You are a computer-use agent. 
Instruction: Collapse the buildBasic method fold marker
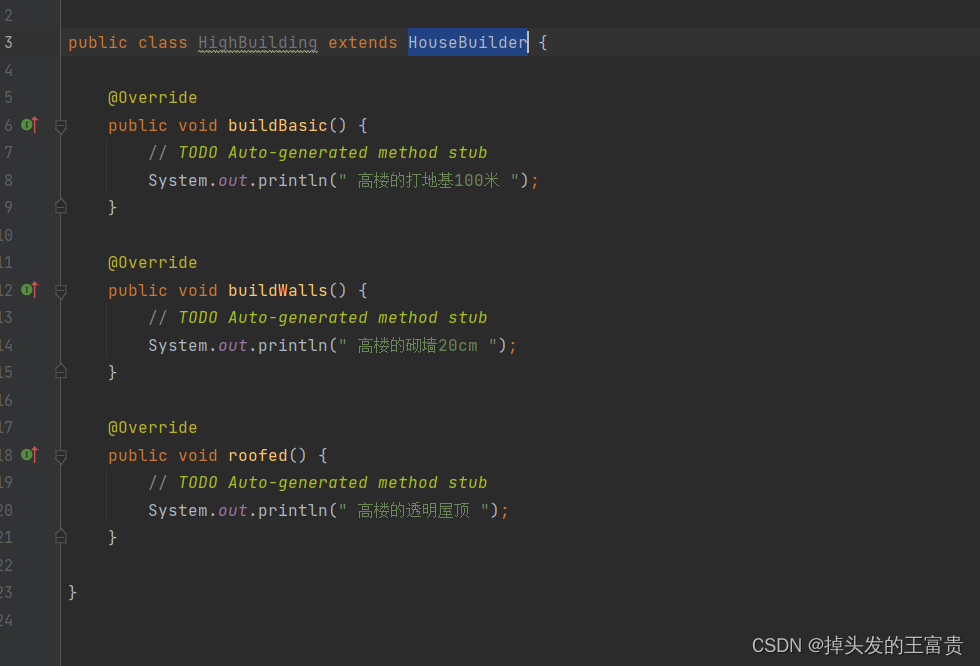tap(61, 126)
